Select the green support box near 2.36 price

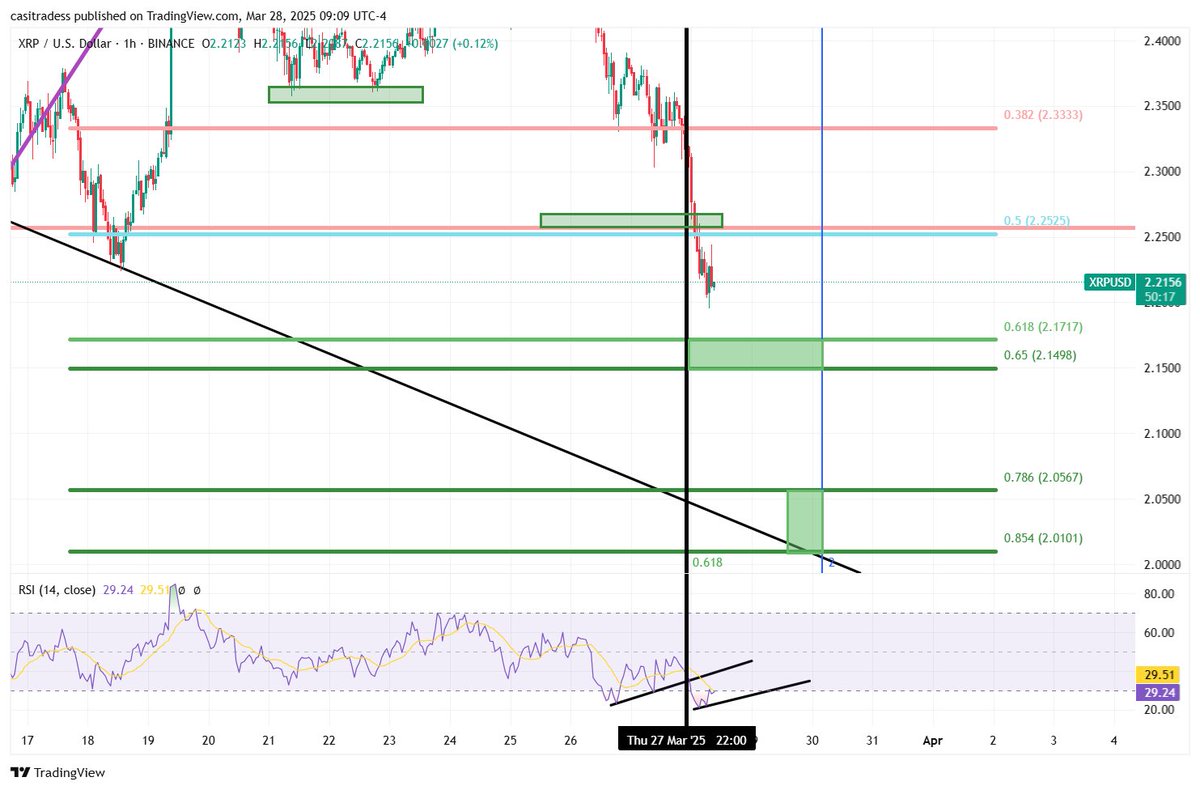click(x=345, y=94)
